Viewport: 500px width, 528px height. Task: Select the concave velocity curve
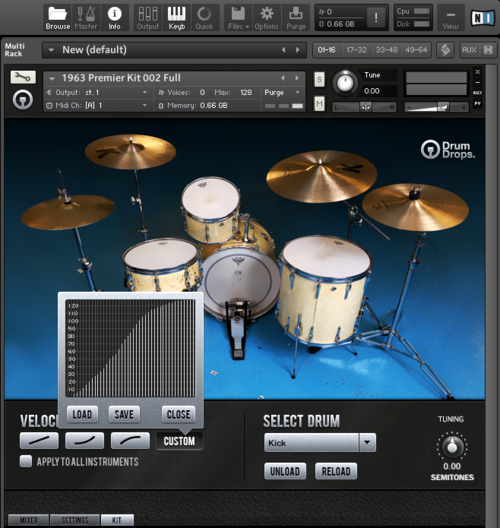85,440
